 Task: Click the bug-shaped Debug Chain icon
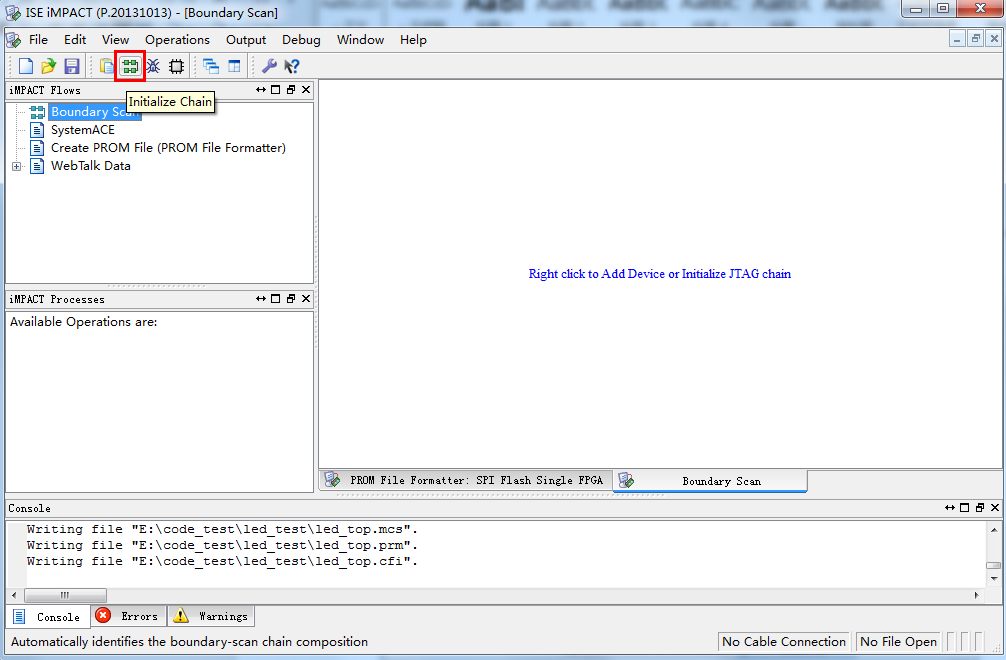coord(153,66)
